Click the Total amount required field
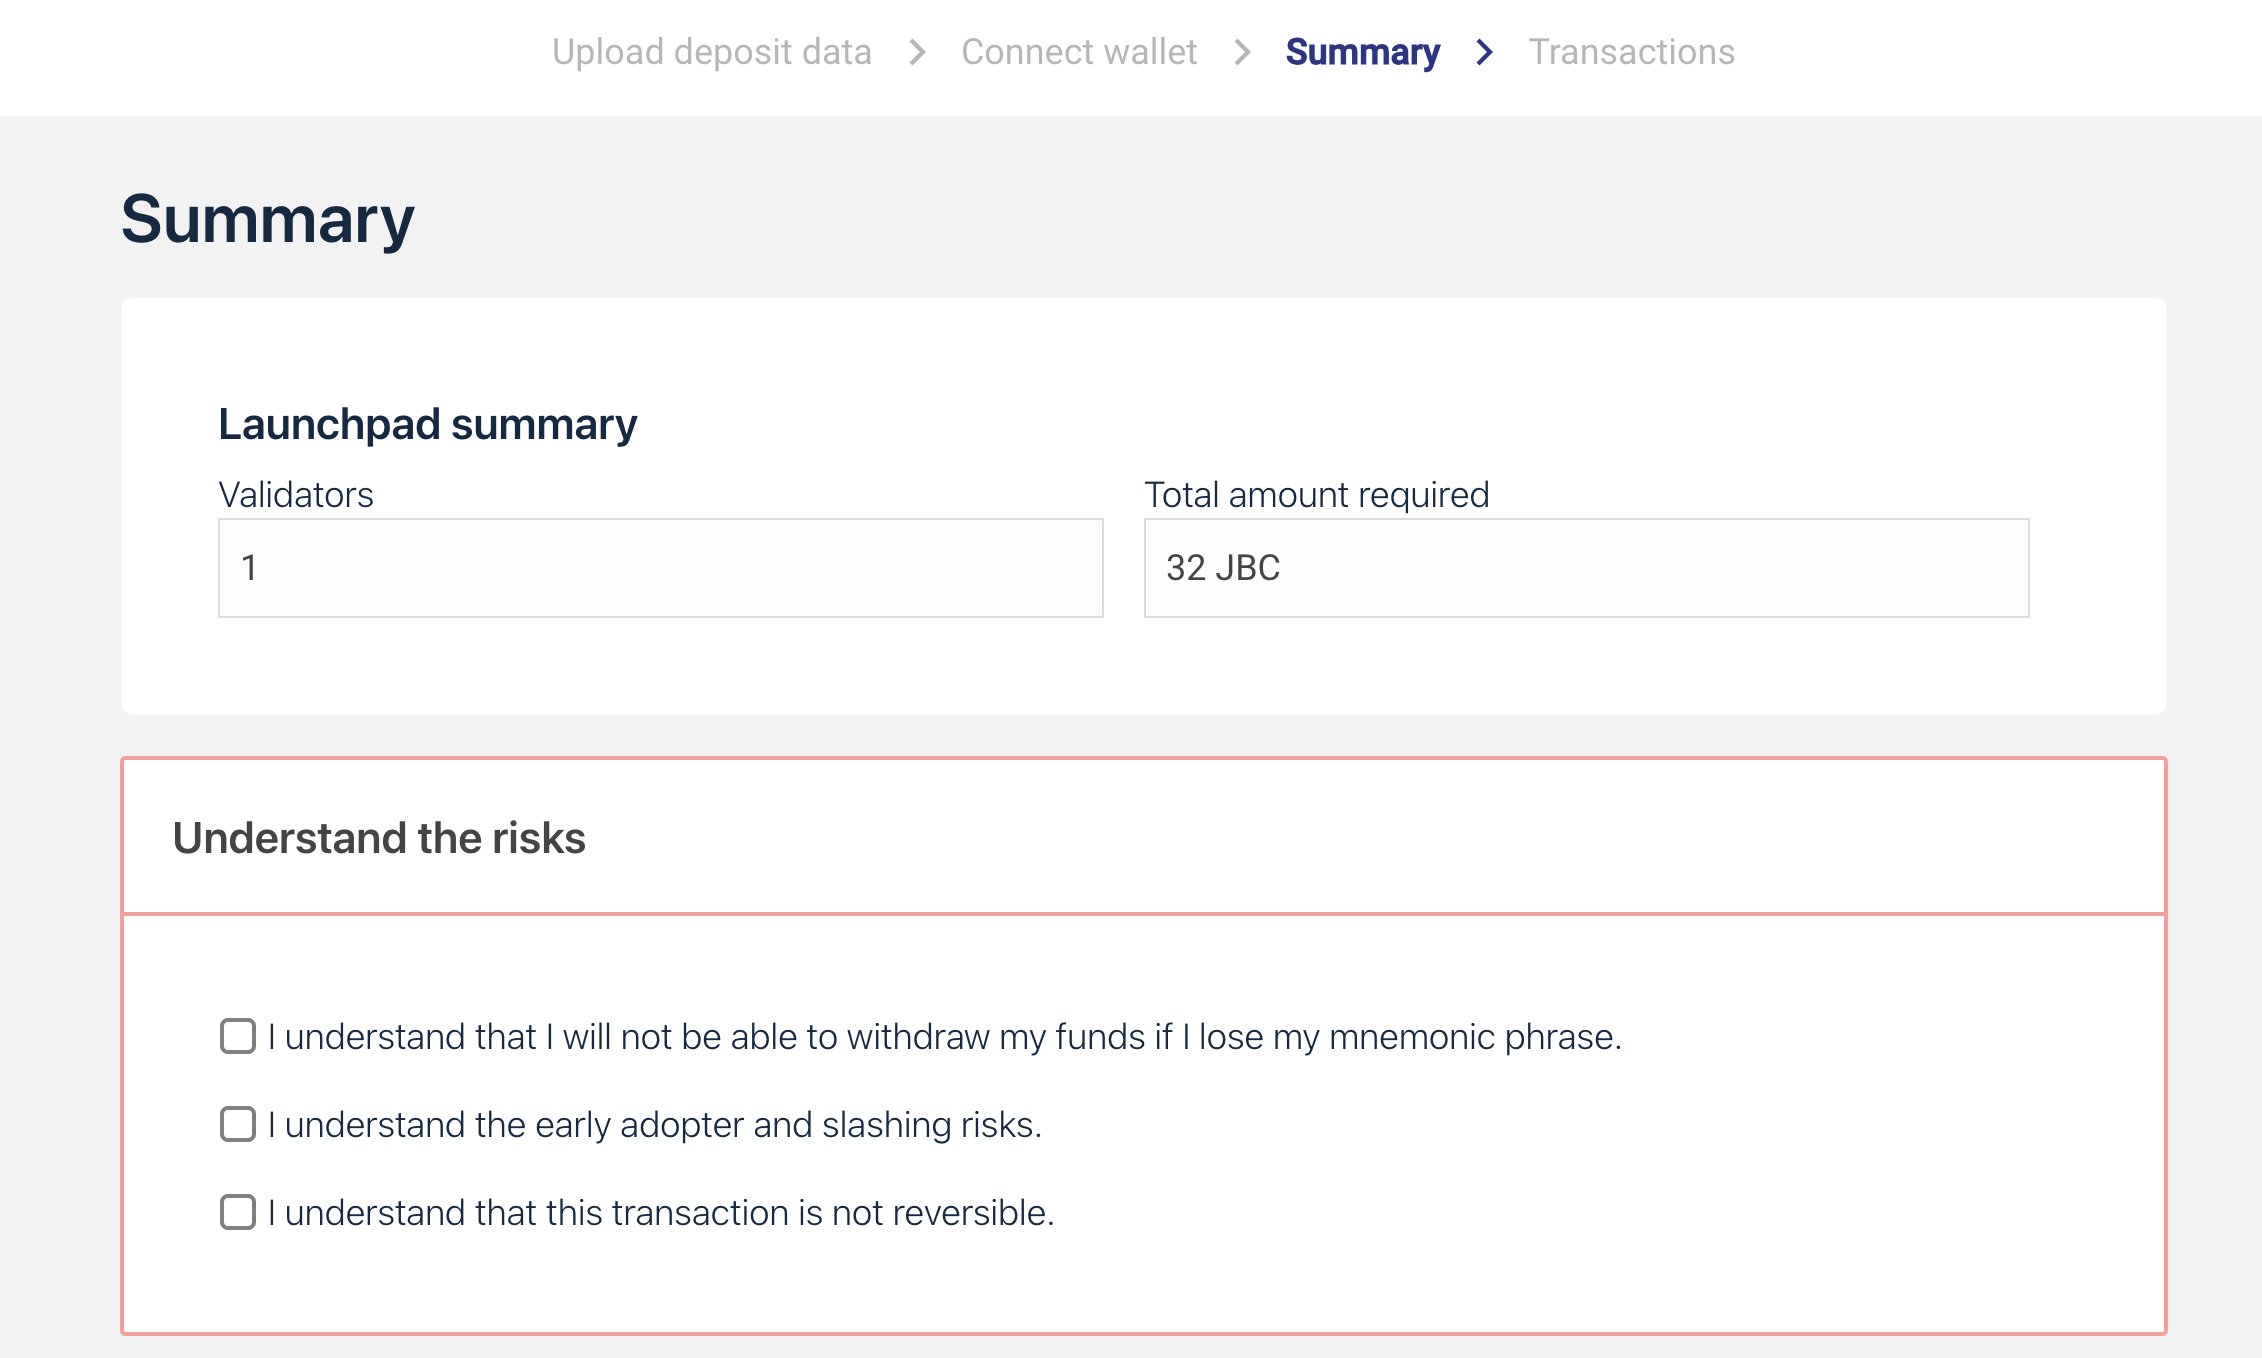Image resolution: width=2262 pixels, height=1358 pixels. (x=1586, y=568)
